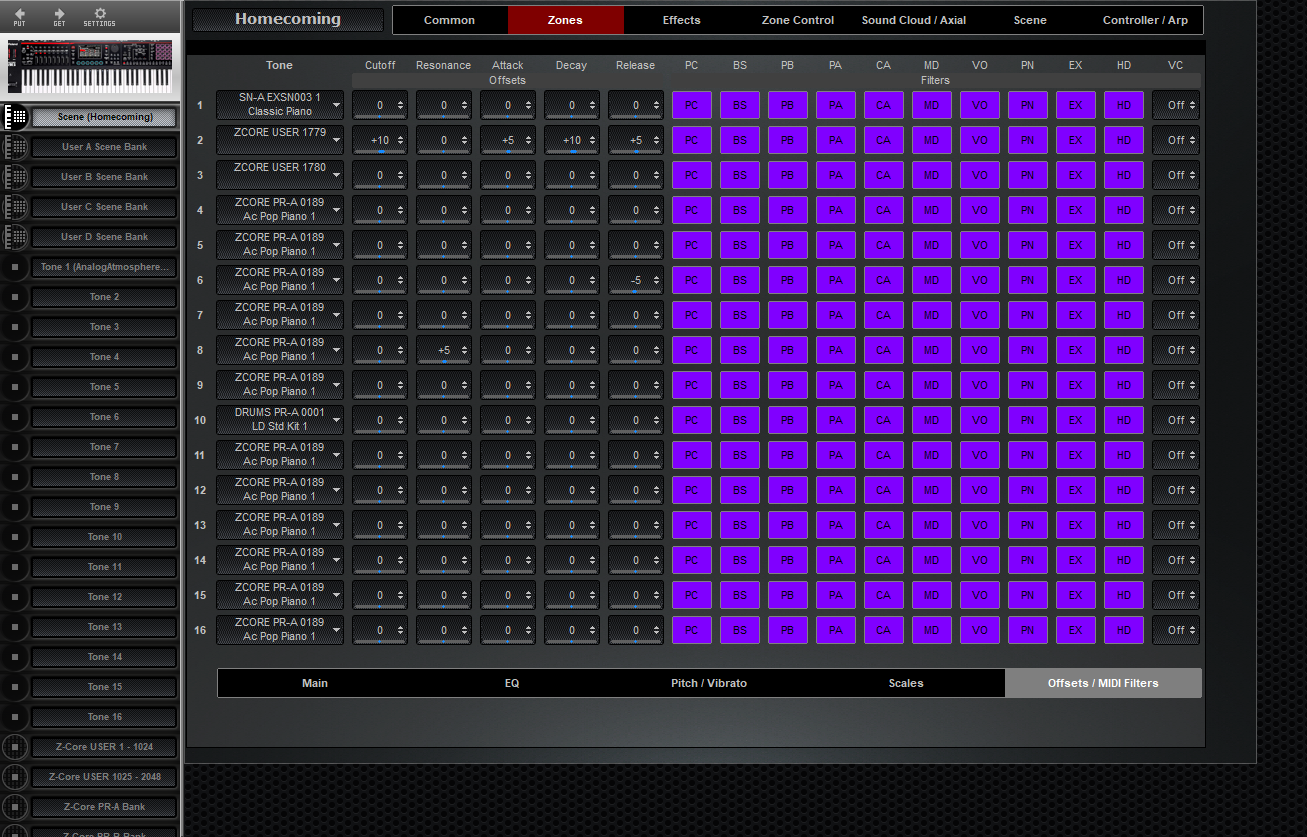This screenshot has width=1307, height=837.
Task: Select the User B Scene Bank button
Action: tap(104, 177)
